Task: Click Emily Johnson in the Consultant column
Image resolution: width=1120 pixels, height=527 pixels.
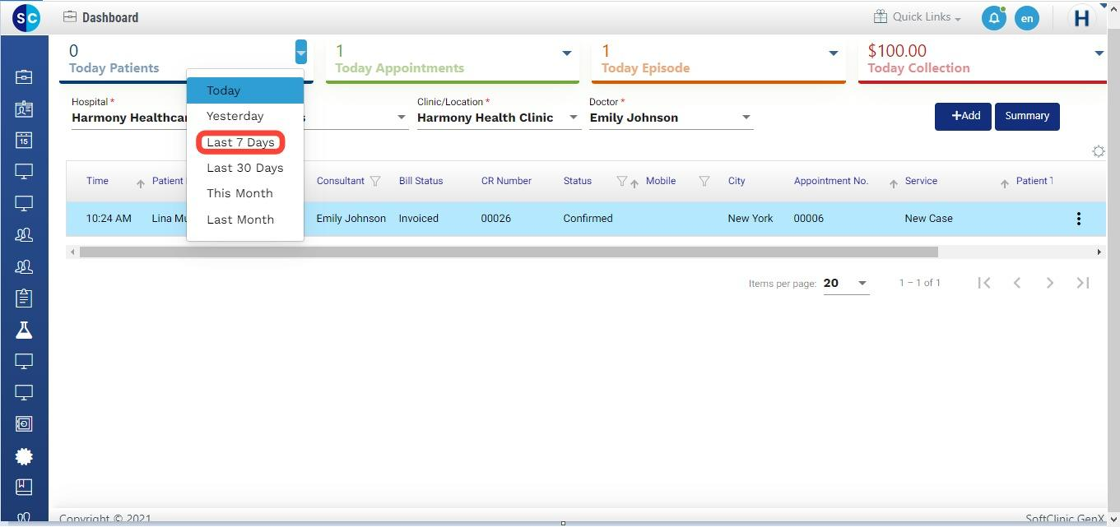Action: (x=351, y=219)
